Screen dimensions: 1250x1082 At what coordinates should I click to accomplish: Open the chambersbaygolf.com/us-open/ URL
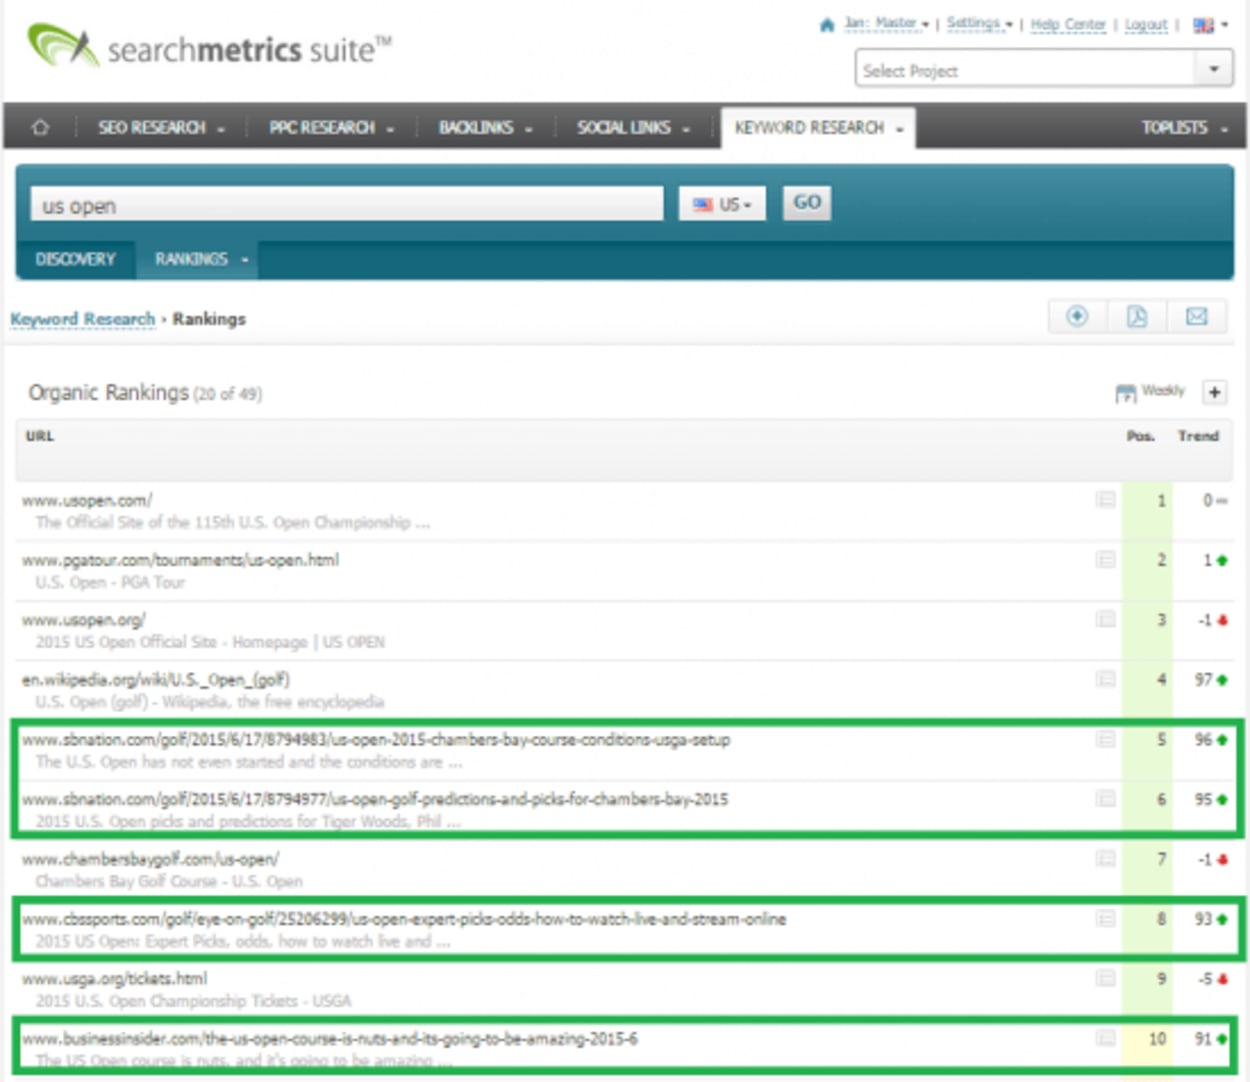pos(150,859)
